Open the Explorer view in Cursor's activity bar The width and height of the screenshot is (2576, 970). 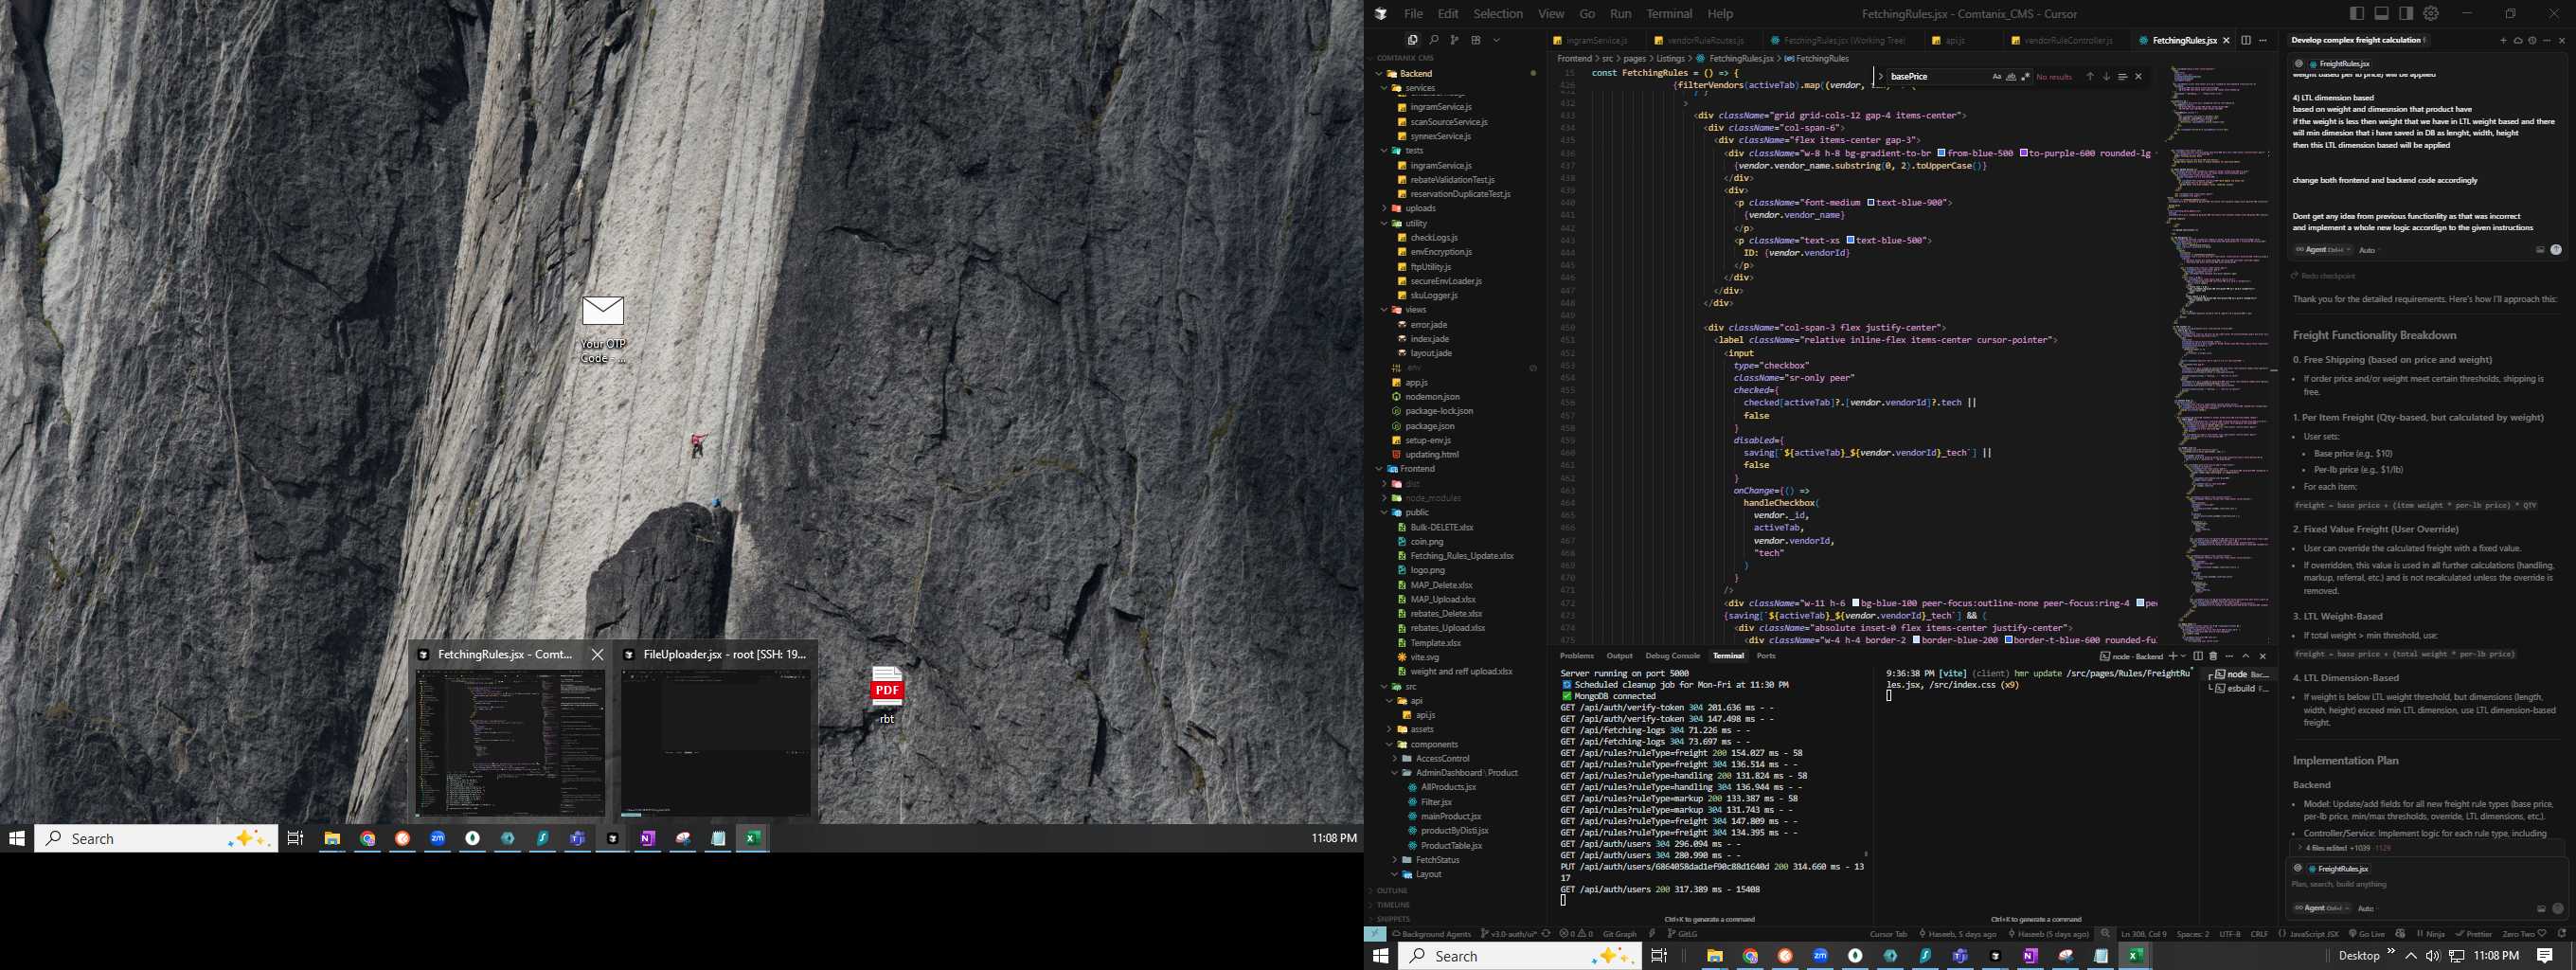coord(1412,40)
